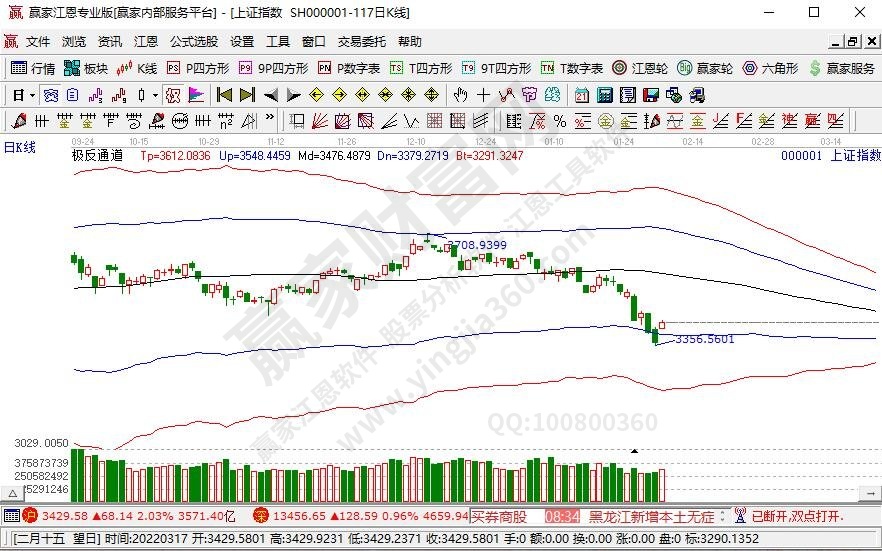The width and height of the screenshot is (882, 551).
Task: Click the 六角形 hexagon tool
Action: 771,69
